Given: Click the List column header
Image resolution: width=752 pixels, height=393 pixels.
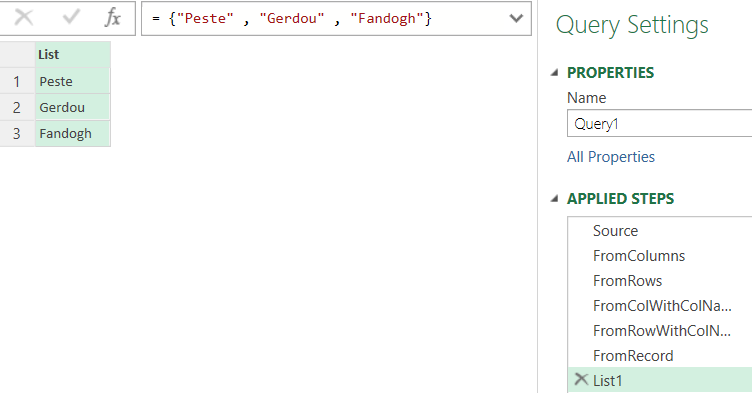Looking at the screenshot, I should tap(73, 54).
